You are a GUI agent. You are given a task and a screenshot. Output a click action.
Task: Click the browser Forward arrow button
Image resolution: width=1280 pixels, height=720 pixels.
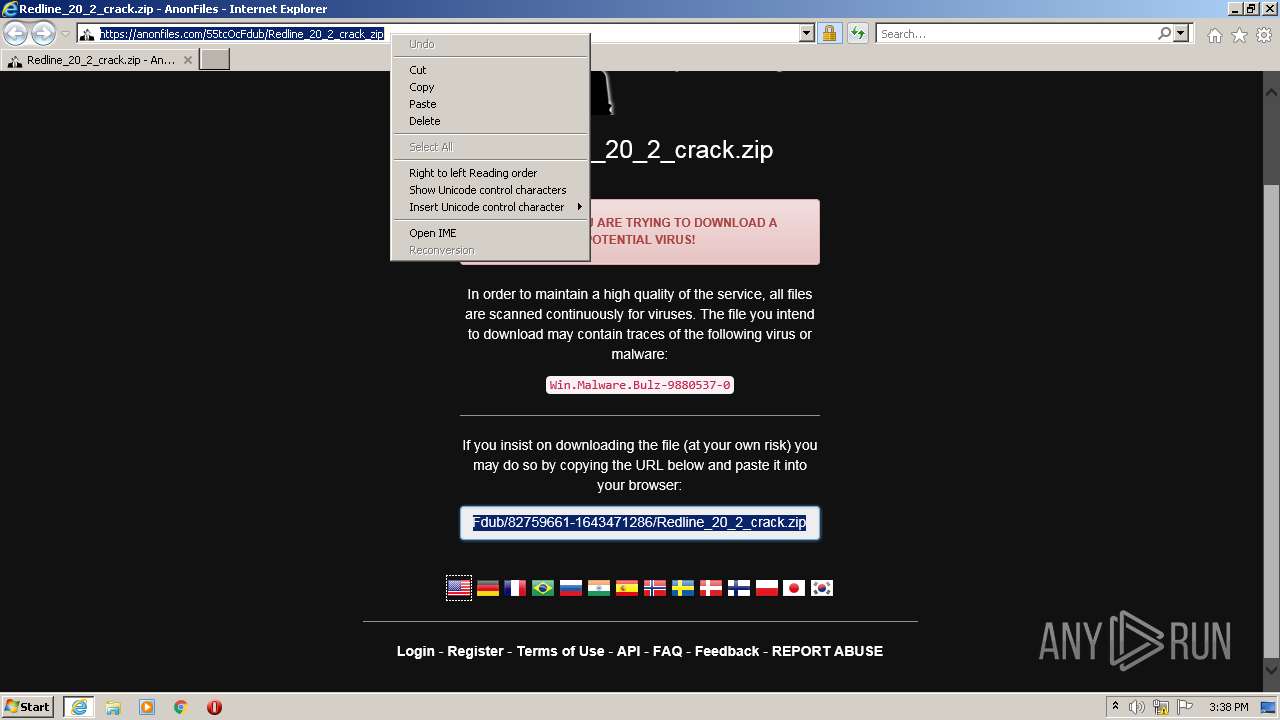coord(43,34)
